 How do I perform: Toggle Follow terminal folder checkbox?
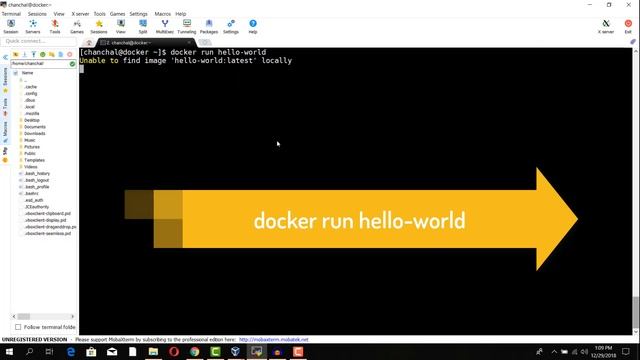18,327
